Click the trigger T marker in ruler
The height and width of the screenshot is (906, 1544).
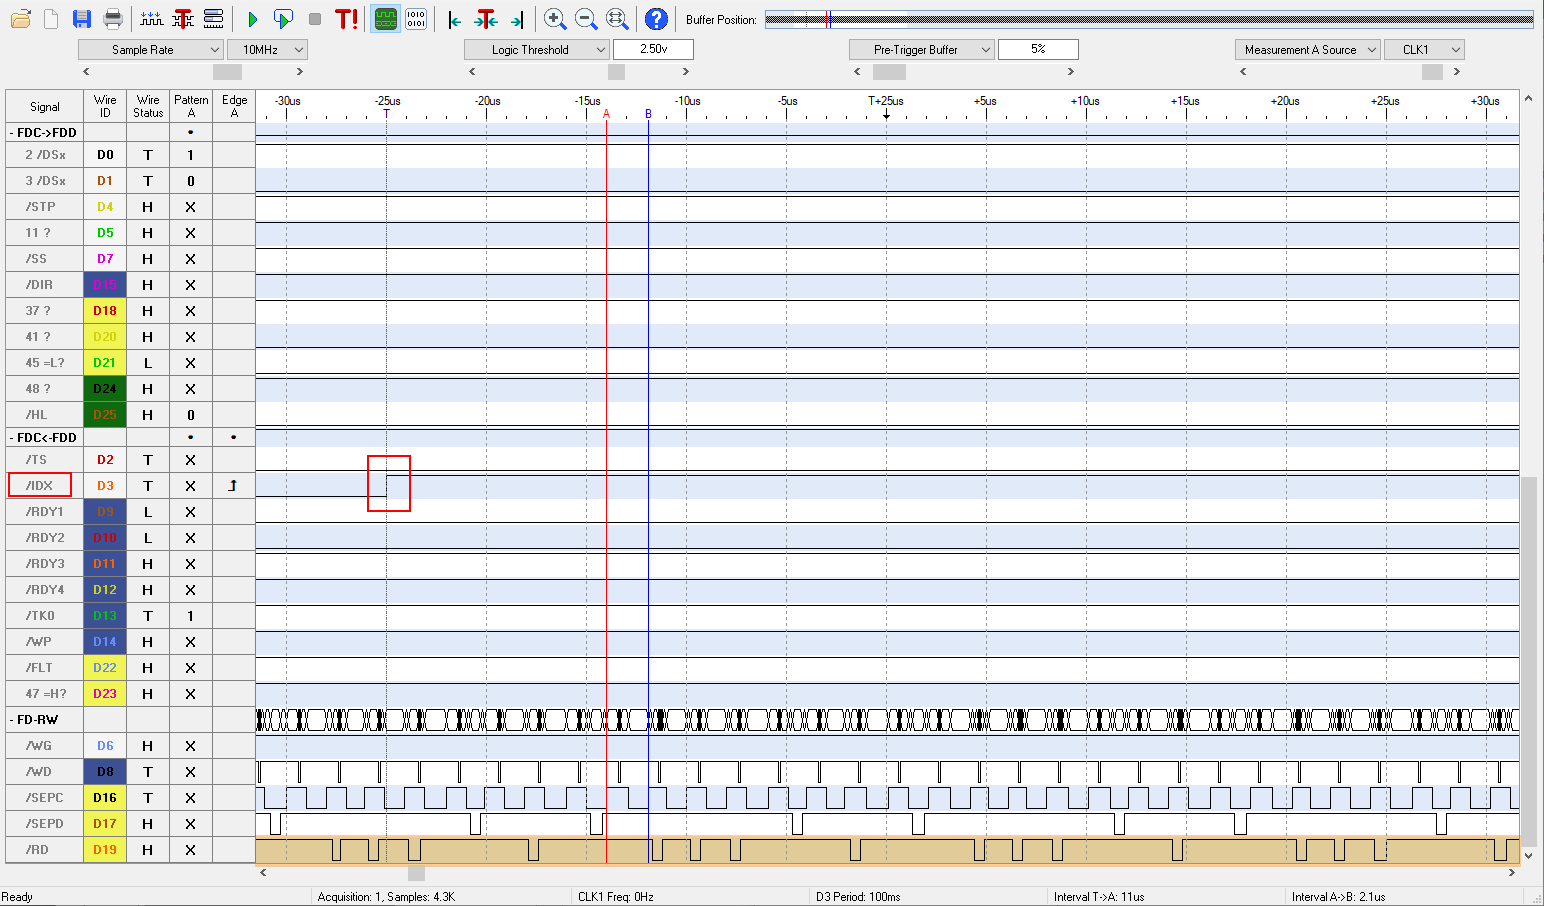(386, 114)
